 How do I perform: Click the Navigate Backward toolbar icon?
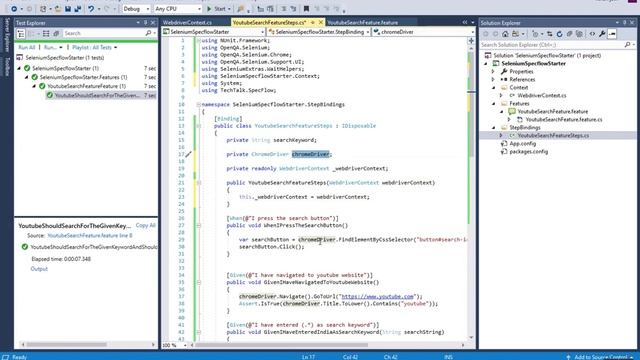point(14,9)
